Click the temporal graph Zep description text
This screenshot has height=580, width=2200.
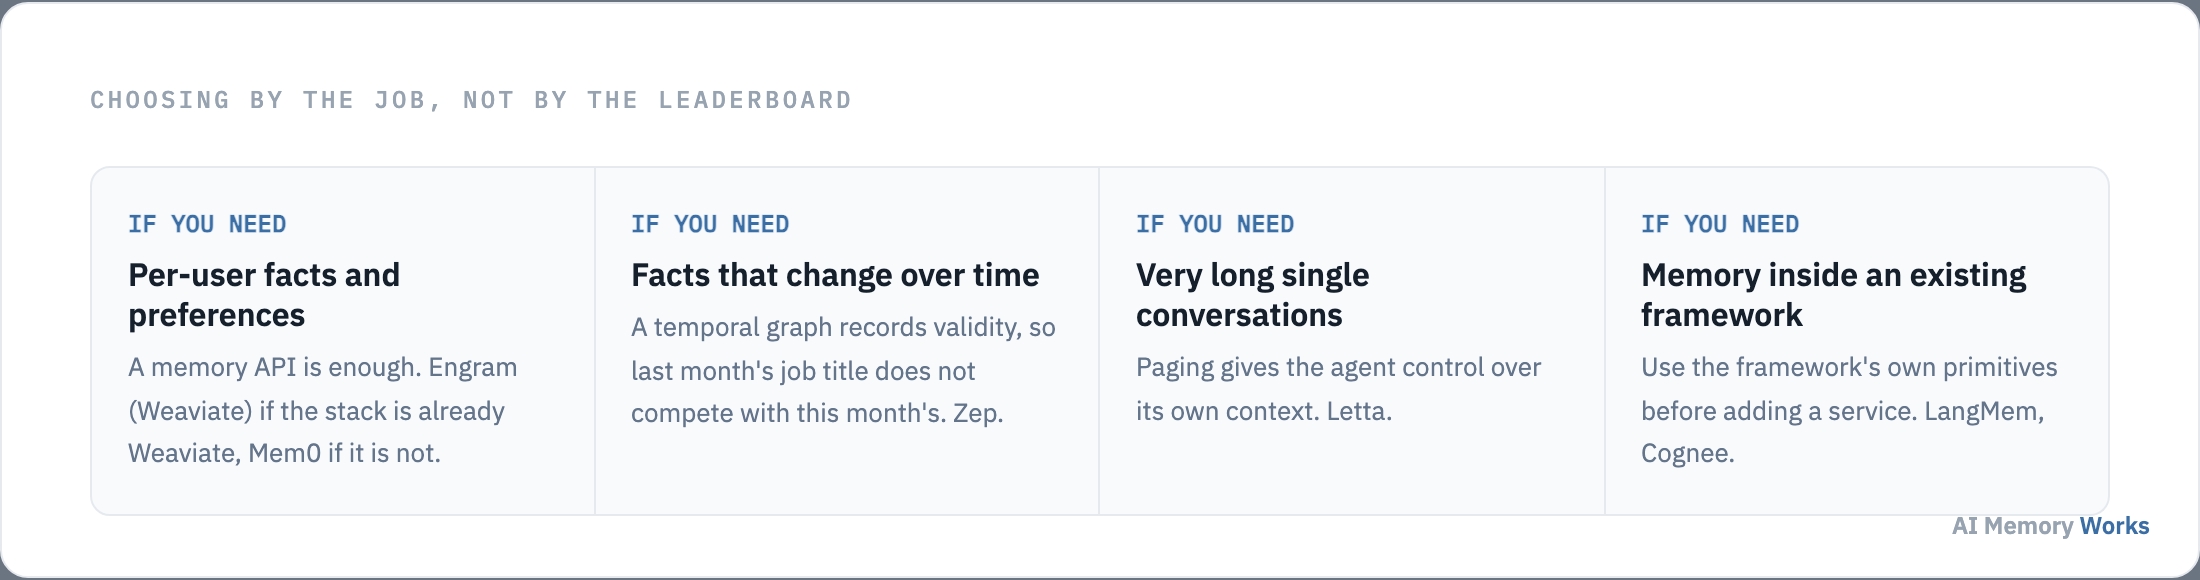(x=843, y=370)
